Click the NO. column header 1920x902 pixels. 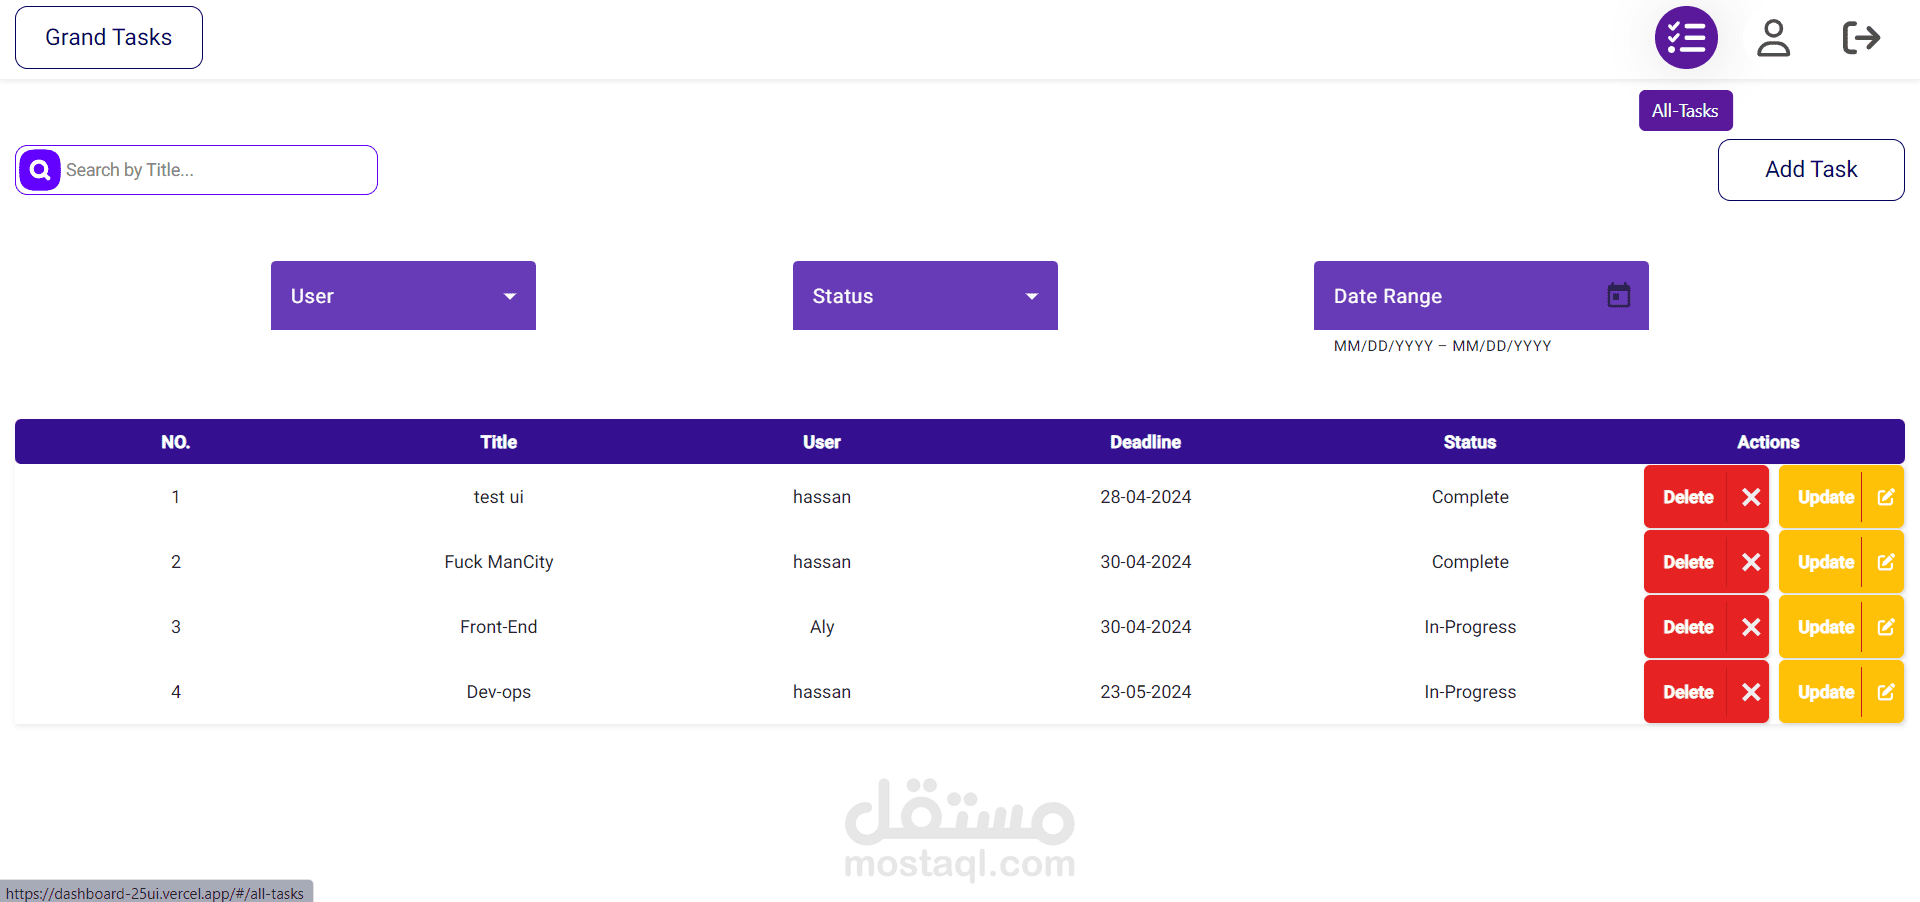click(x=176, y=442)
